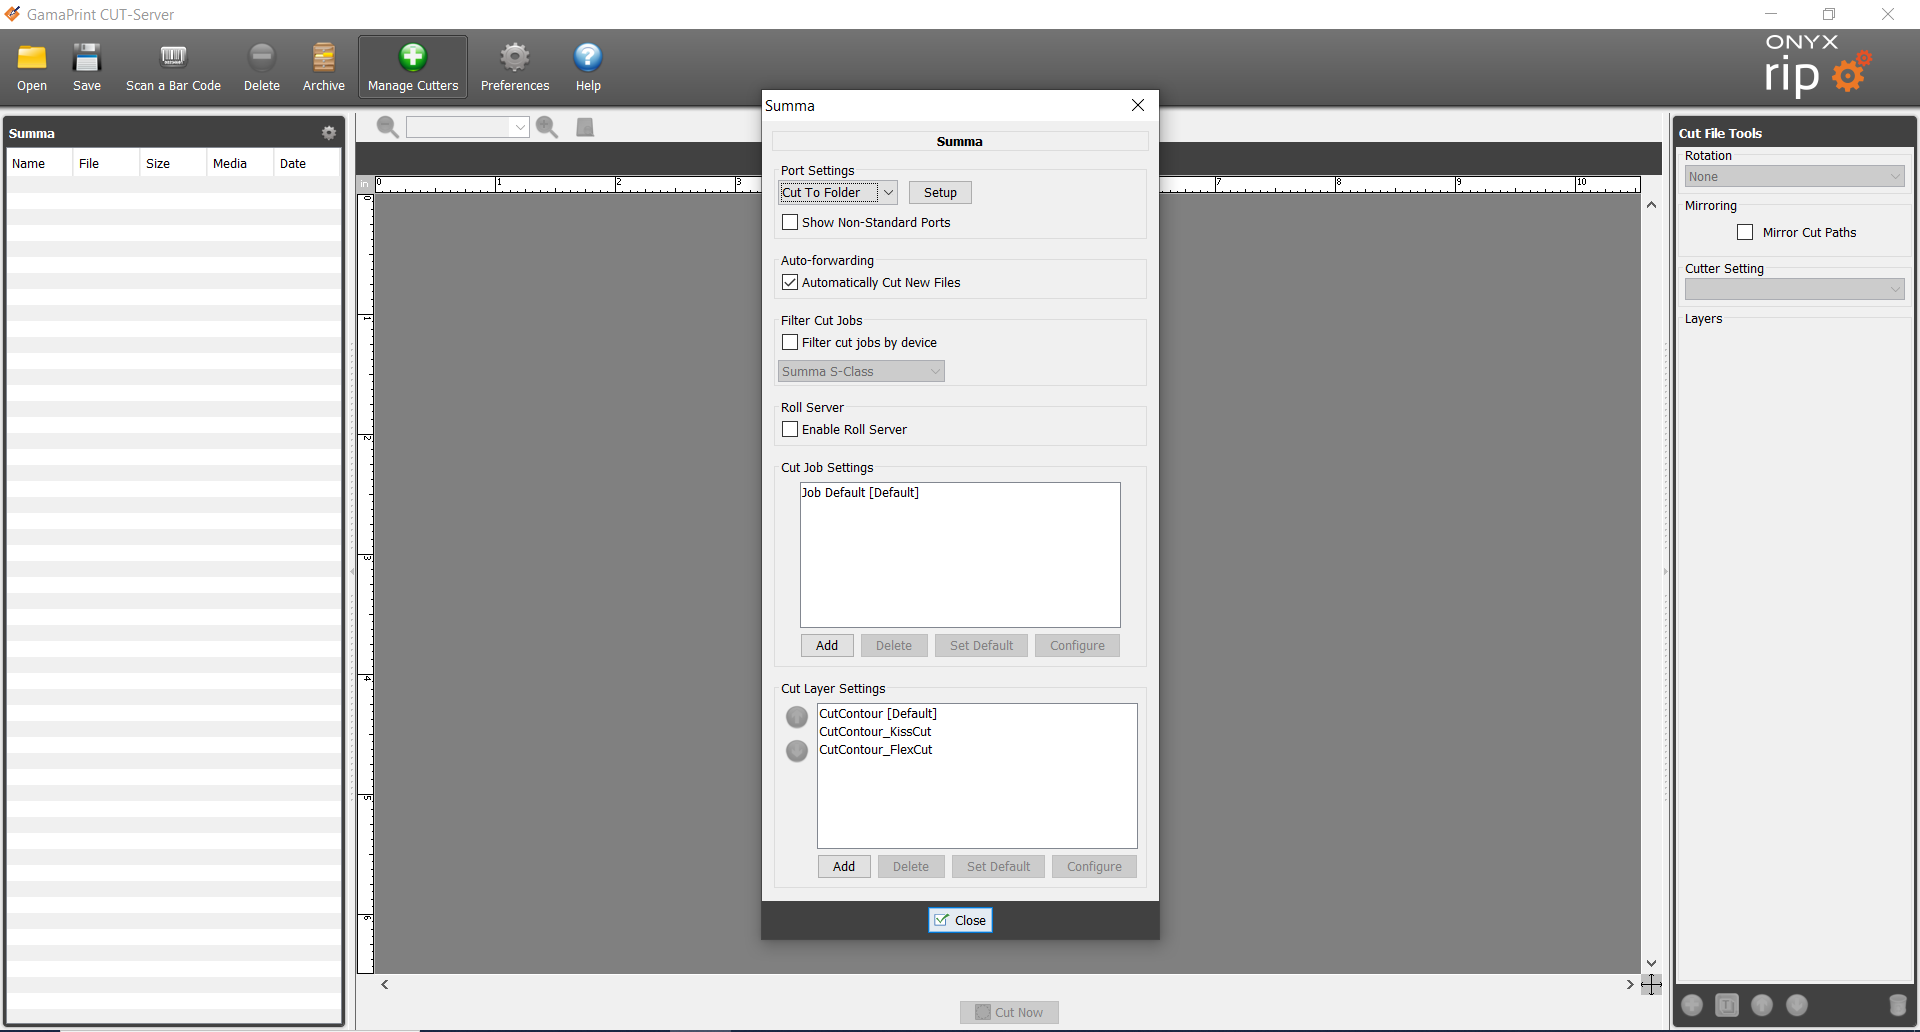1920x1032 pixels.
Task: Click the trash can icon in Cut File Tools
Action: tap(1897, 1005)
